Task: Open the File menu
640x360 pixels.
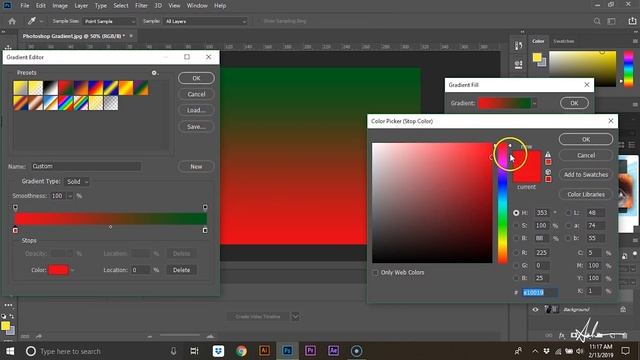Action: (x=25, y=6)
